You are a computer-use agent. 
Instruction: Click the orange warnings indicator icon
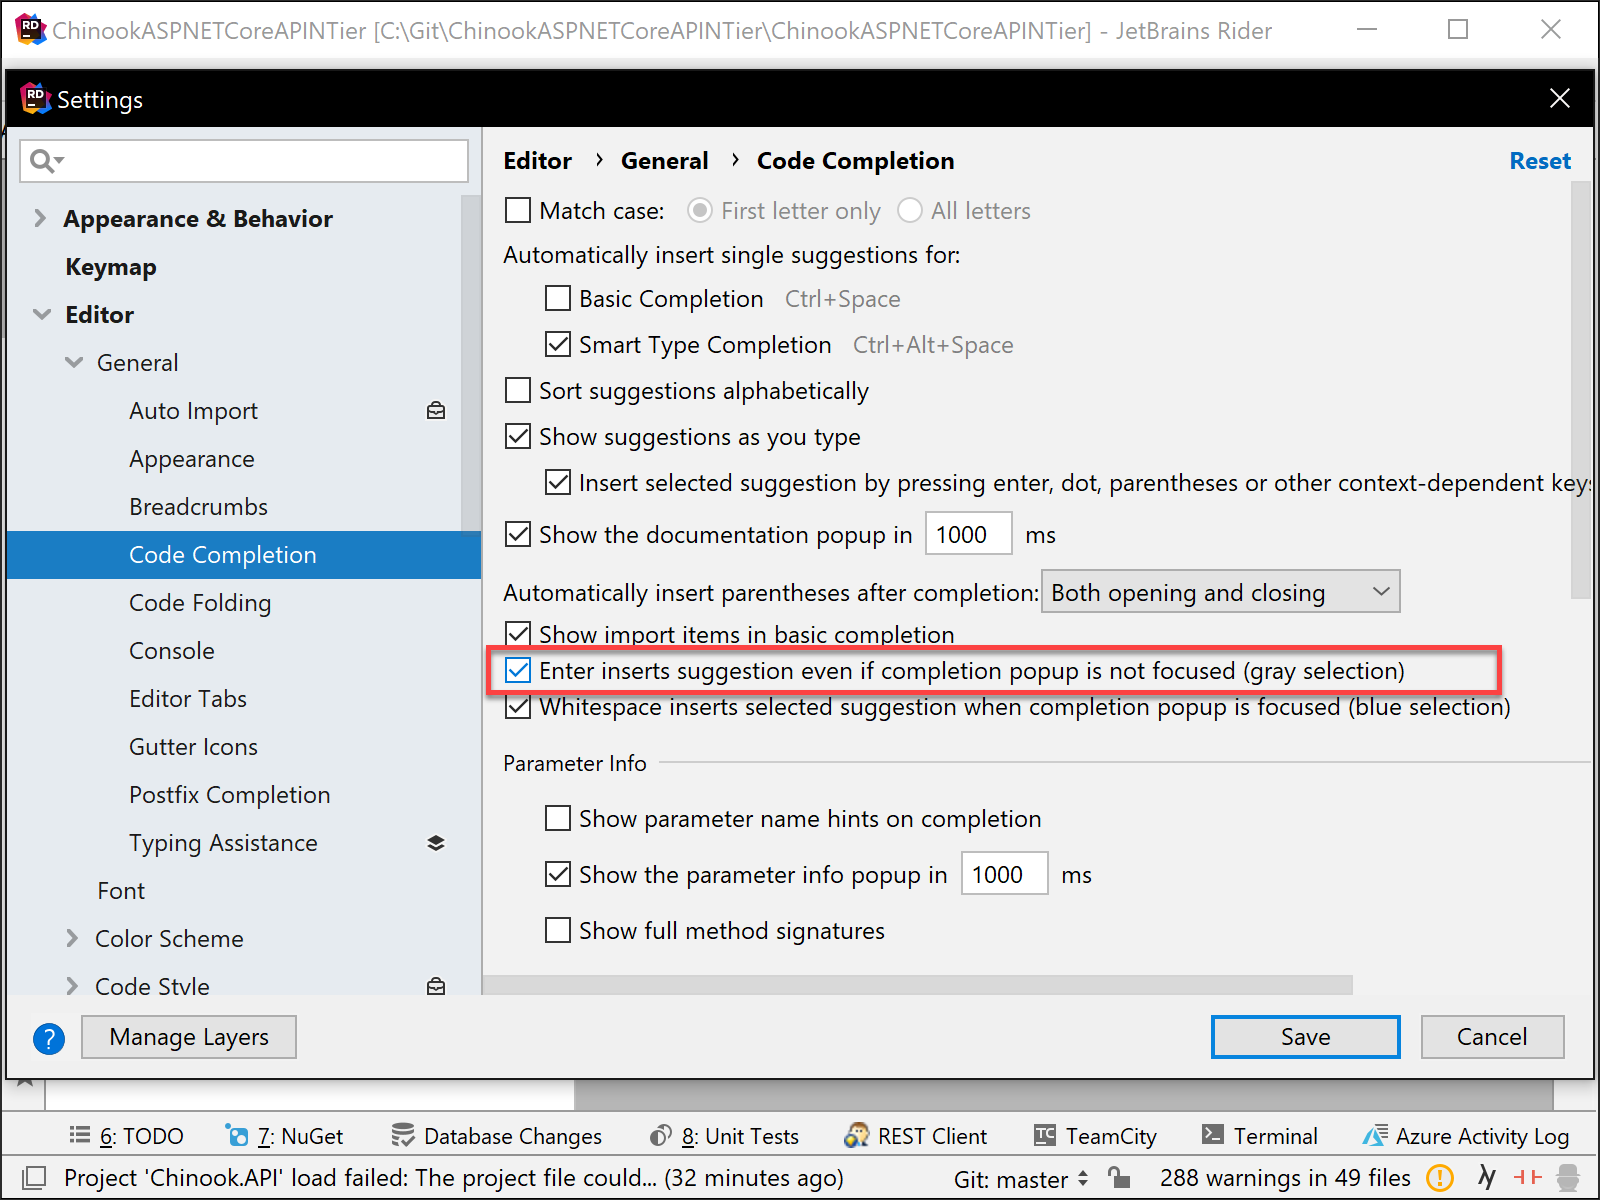(1440, 1178)
